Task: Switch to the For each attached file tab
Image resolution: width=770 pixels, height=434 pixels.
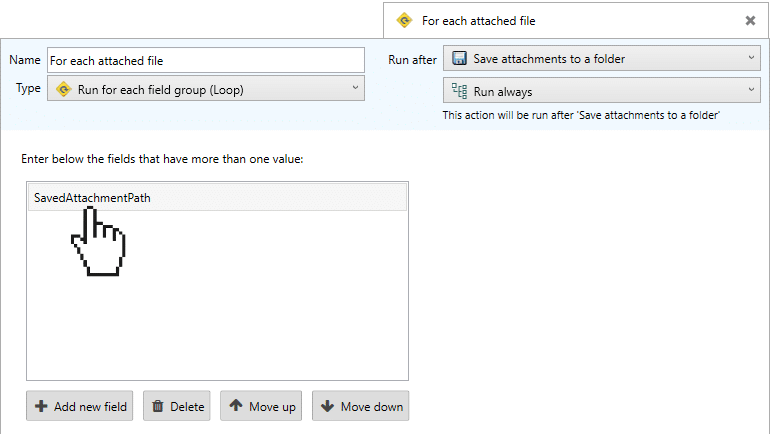Action: coord(478,21)
